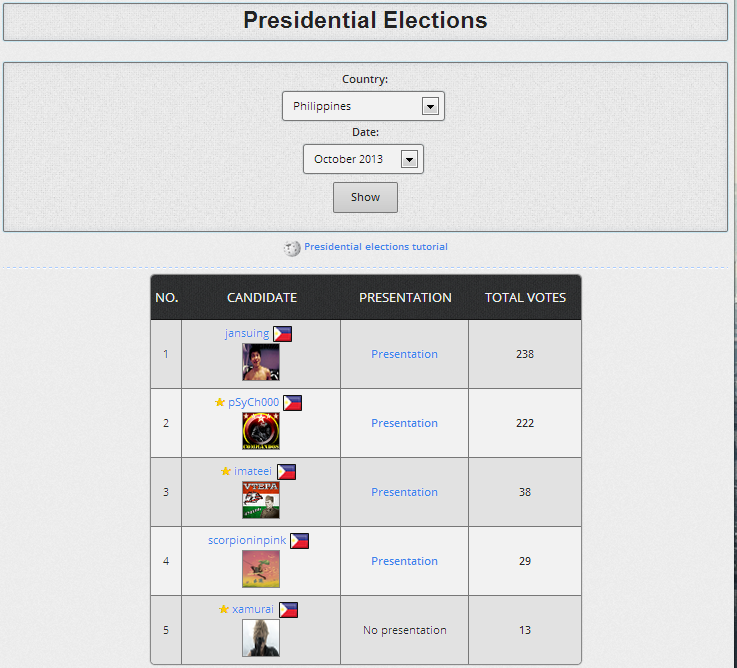
Task: Click the flag icon next to scorpioninpink
Action: [299, 541]
